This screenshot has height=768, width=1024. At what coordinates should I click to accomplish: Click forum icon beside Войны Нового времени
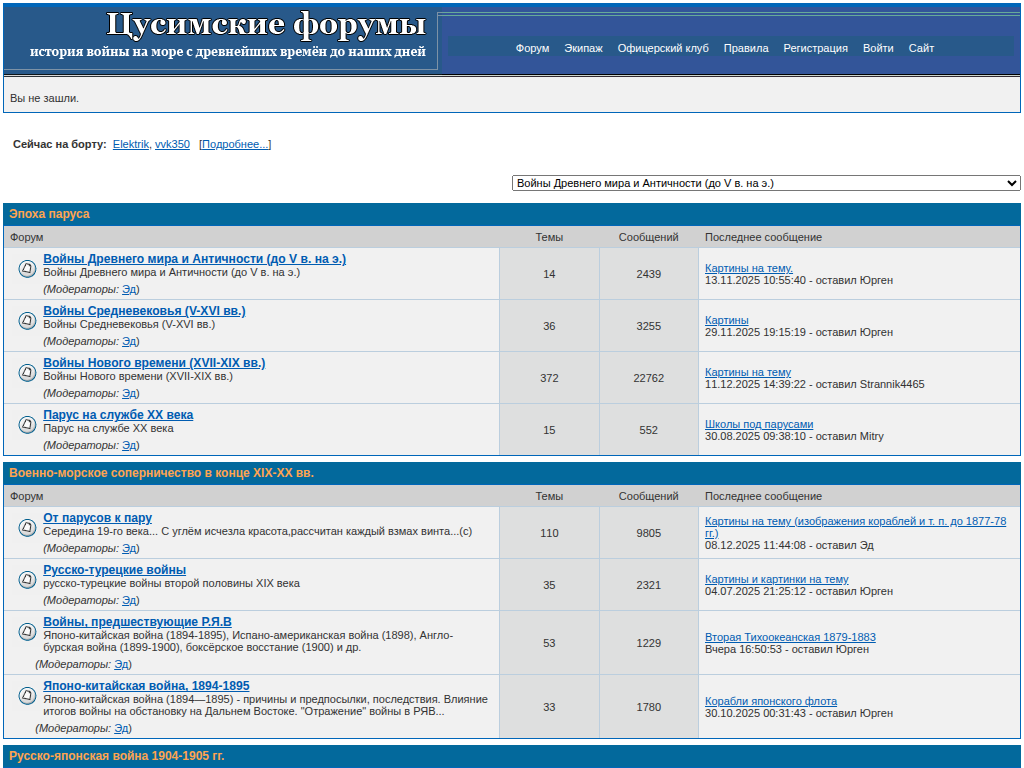[27, 373]
